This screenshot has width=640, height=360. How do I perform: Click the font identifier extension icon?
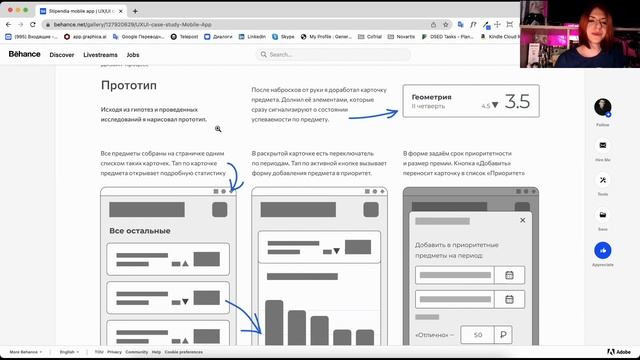pos(473,24)
